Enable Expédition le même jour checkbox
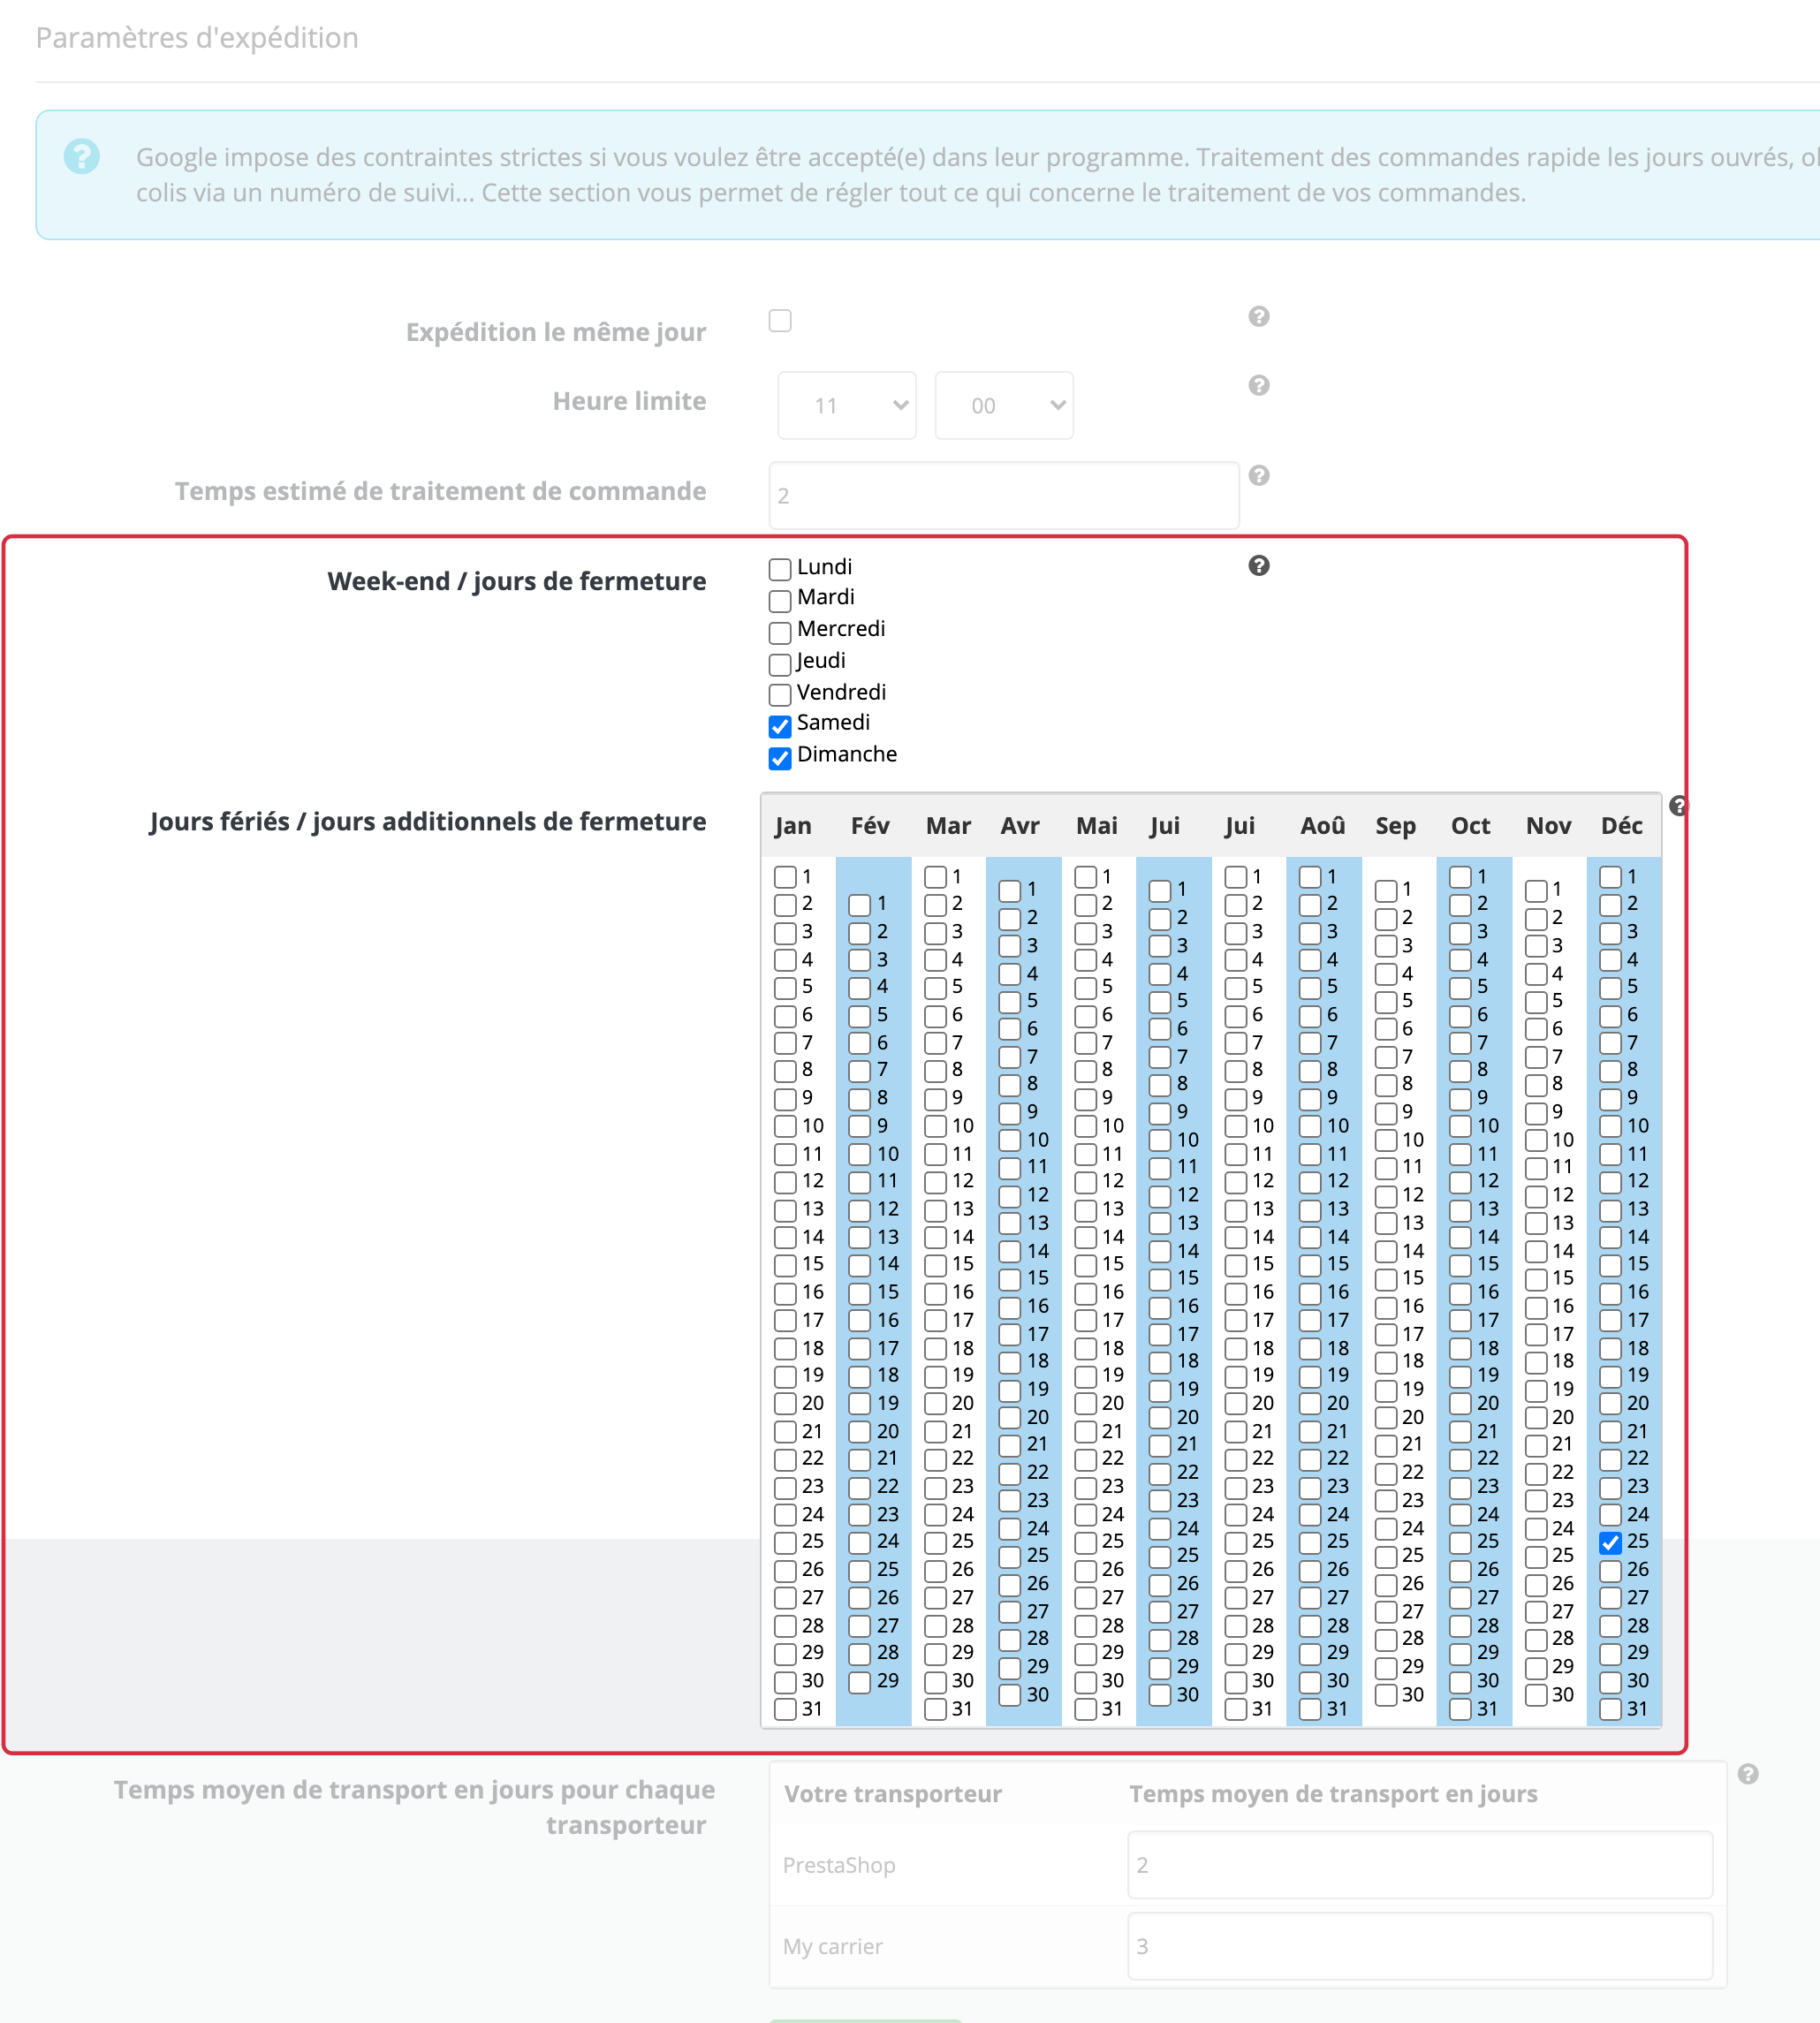The image size is (1820, 2023). pyautogui.click(x=780, y=321)
